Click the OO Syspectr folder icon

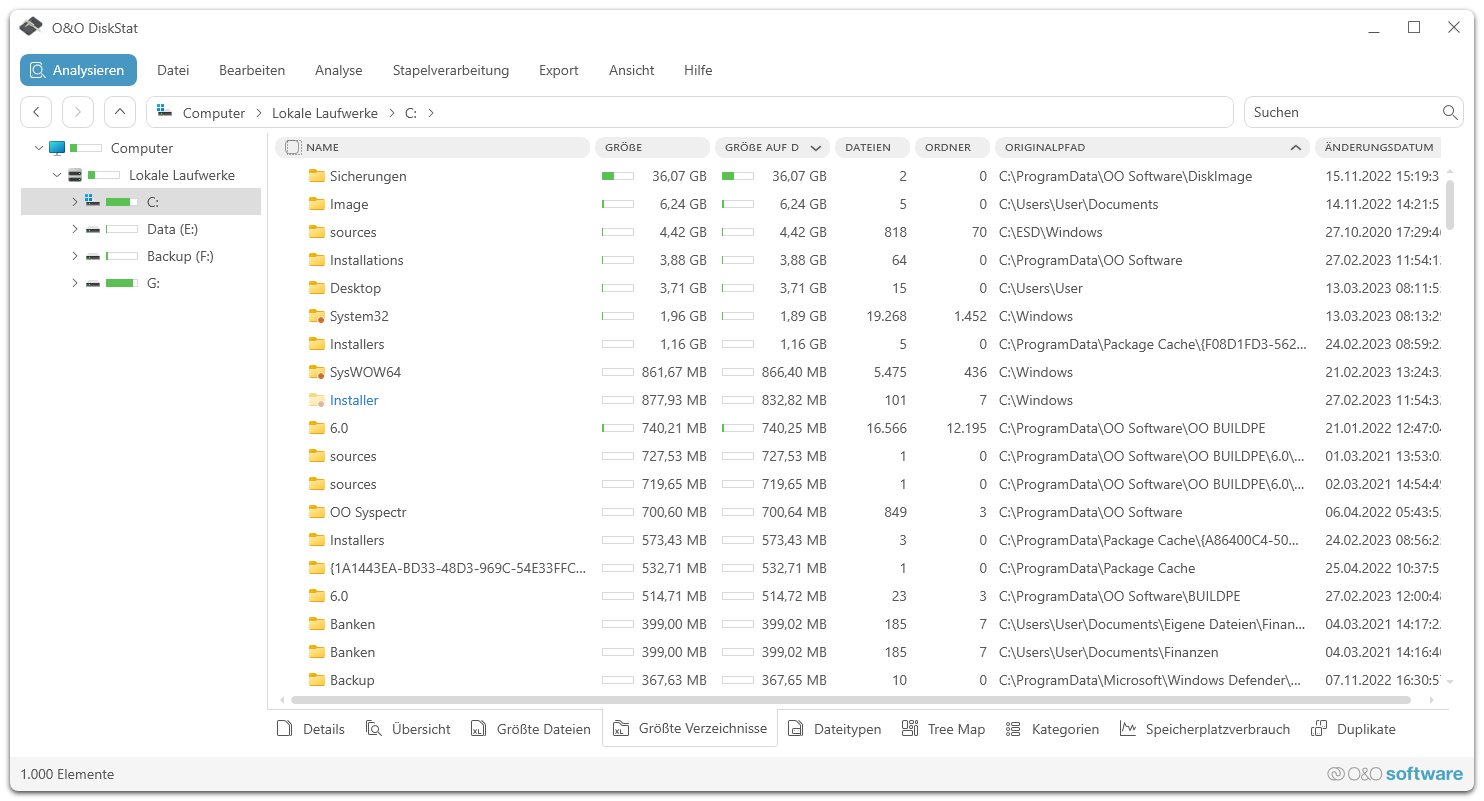point(317,512)
